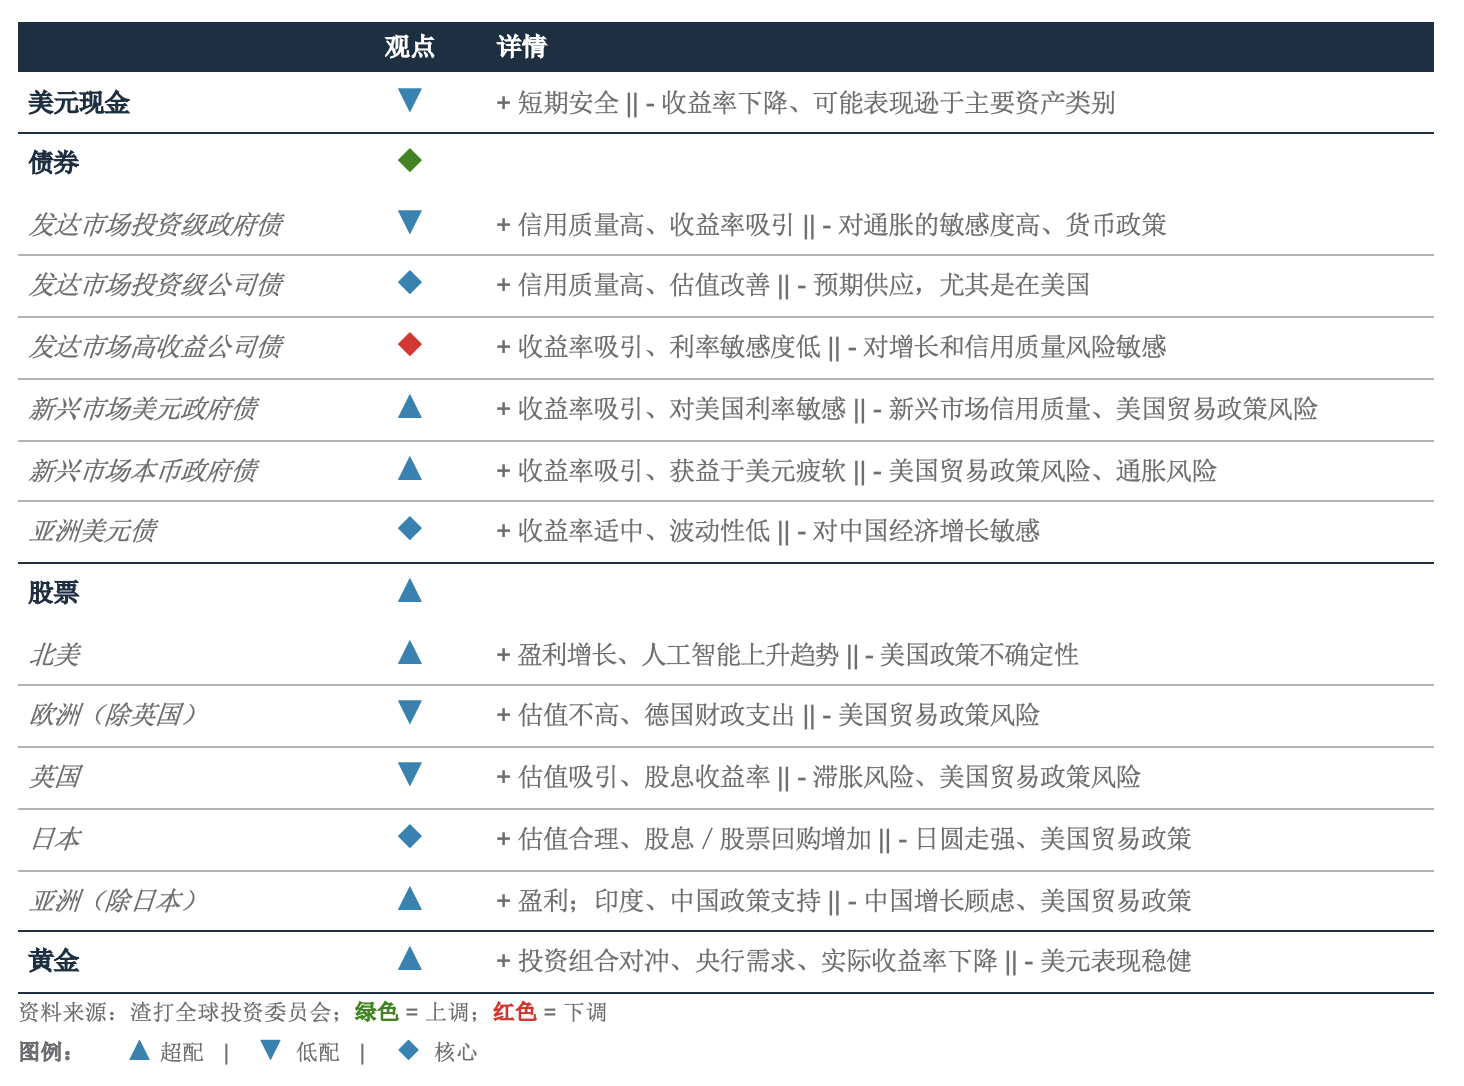Image resolution: width=1464 pixels, height=1086 pixels.
Task: Click the 北美 row details text
Action: [787, 655]
